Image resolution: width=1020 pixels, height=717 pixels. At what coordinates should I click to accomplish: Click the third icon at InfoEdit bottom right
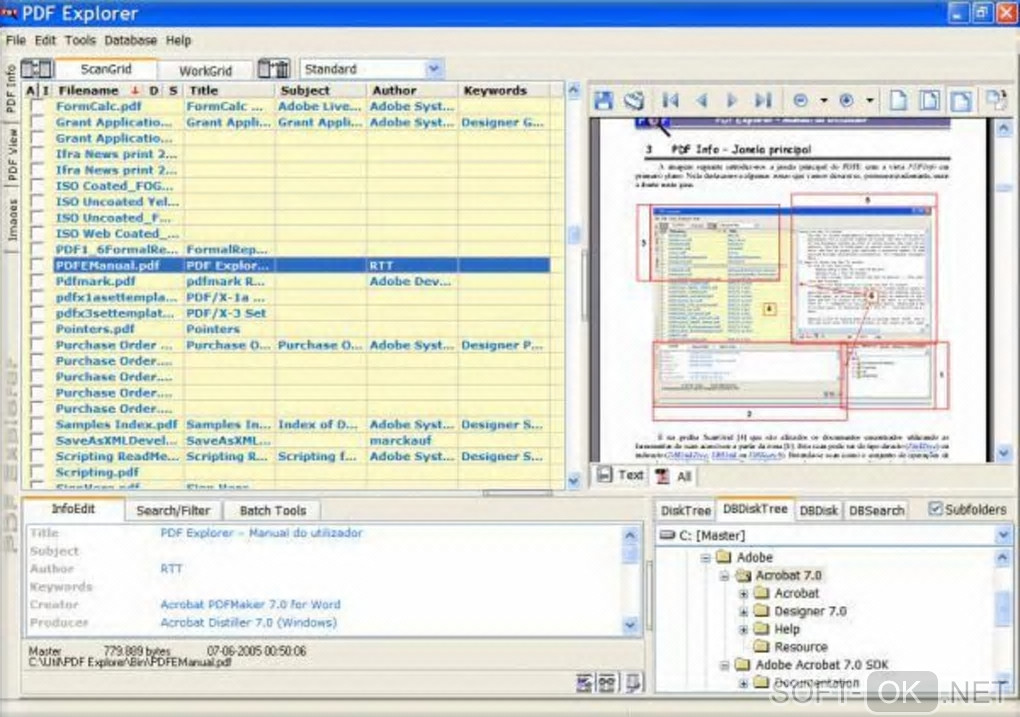633,683
